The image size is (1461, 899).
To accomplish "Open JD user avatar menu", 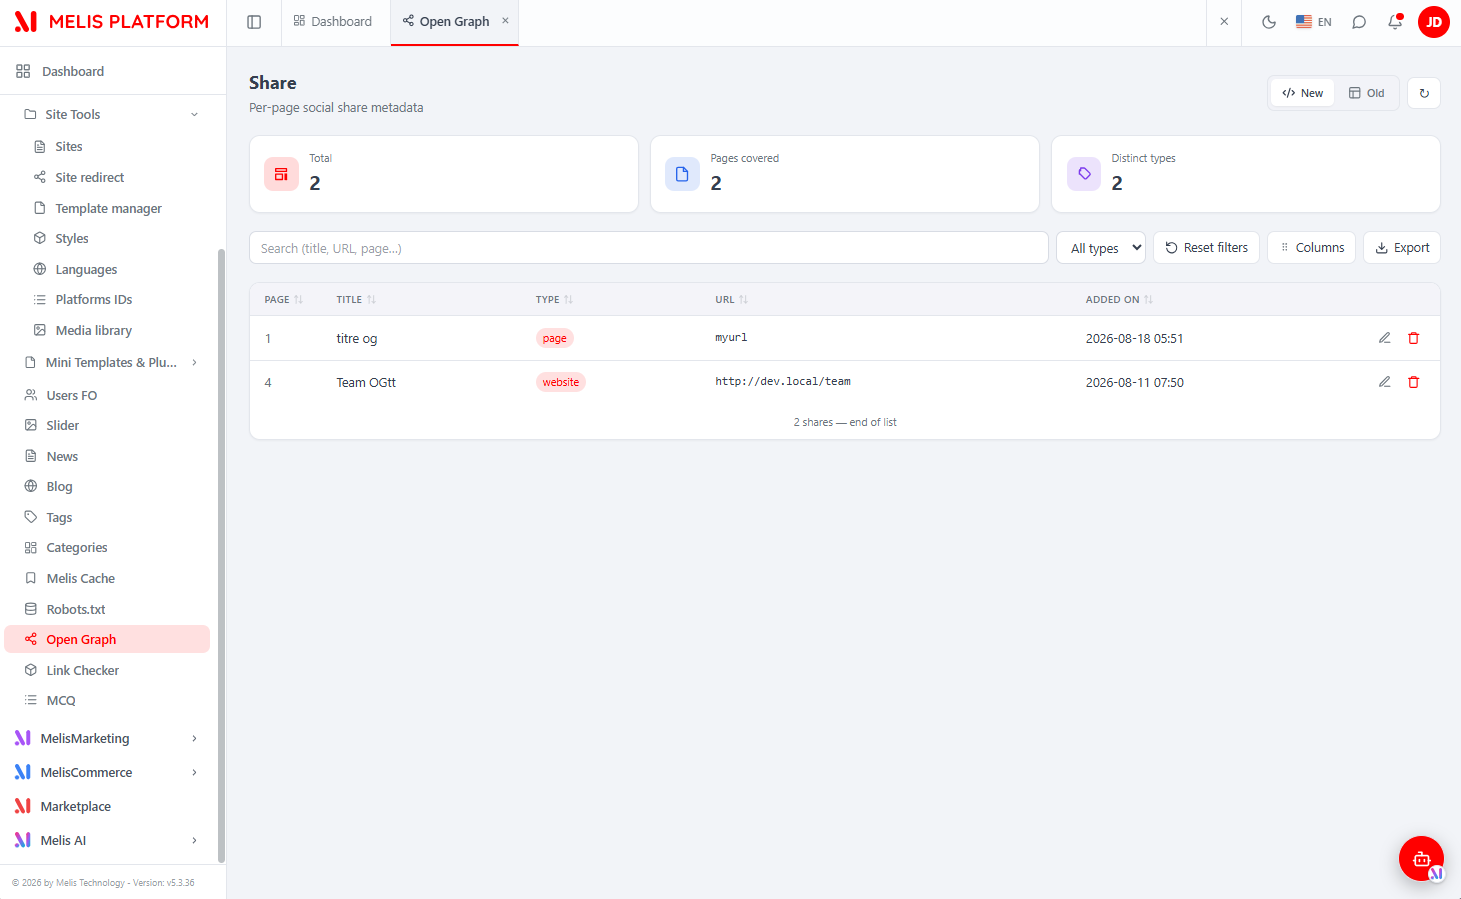I will pos(1434,22).
